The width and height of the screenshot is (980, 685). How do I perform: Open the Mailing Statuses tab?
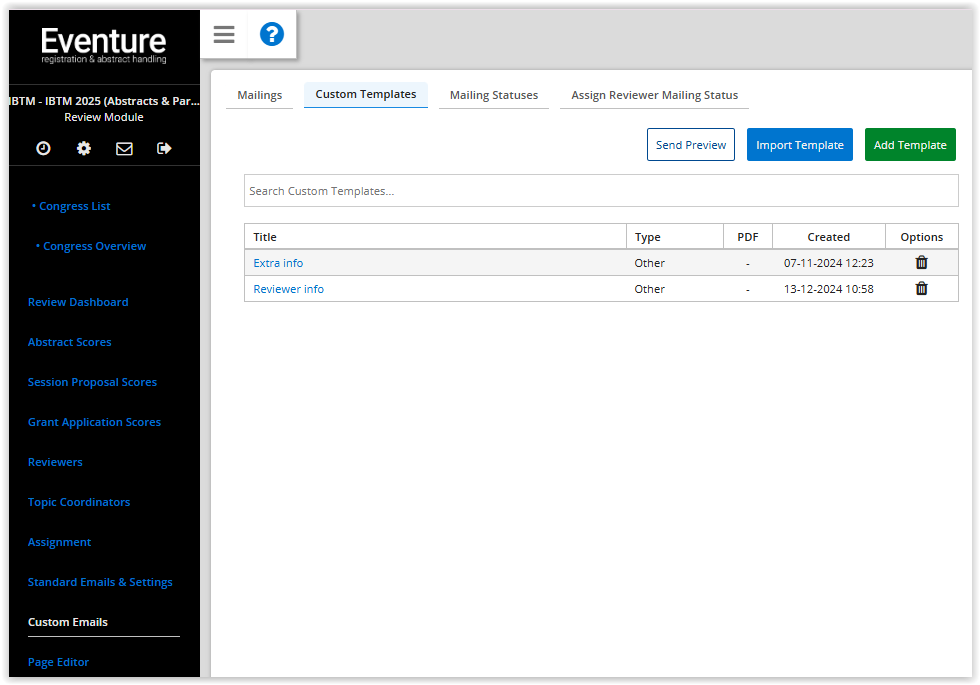[x=493, y=94]
